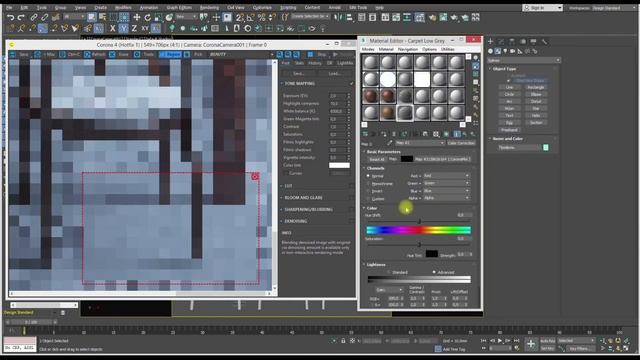
Task: Open the Alpha channel source dropdown
Action: 446,198
